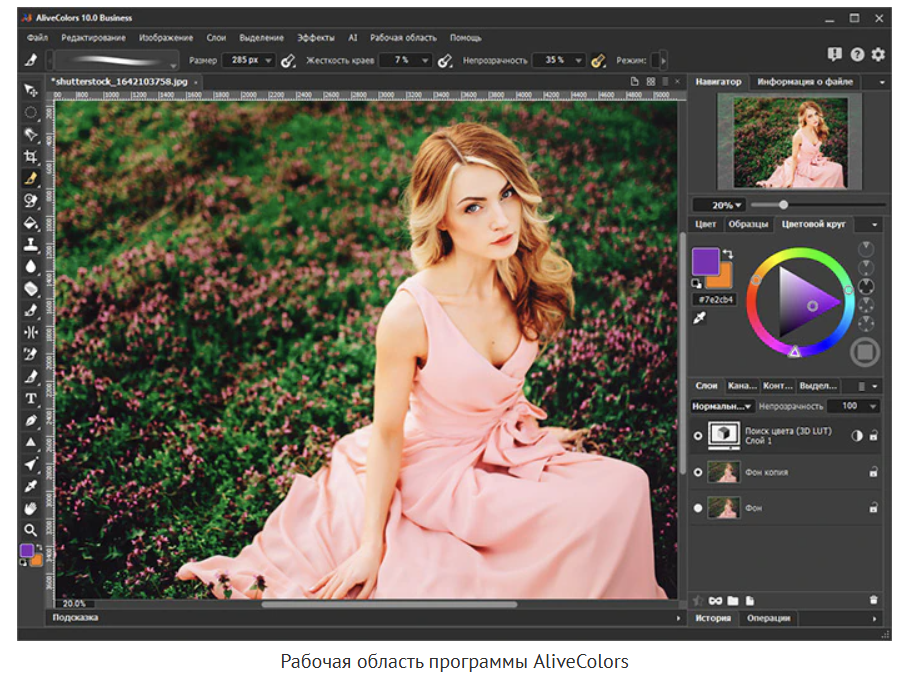915x677 pixels.
Task: Pick the elliptical selection tool
Action: tap(30, 113)
